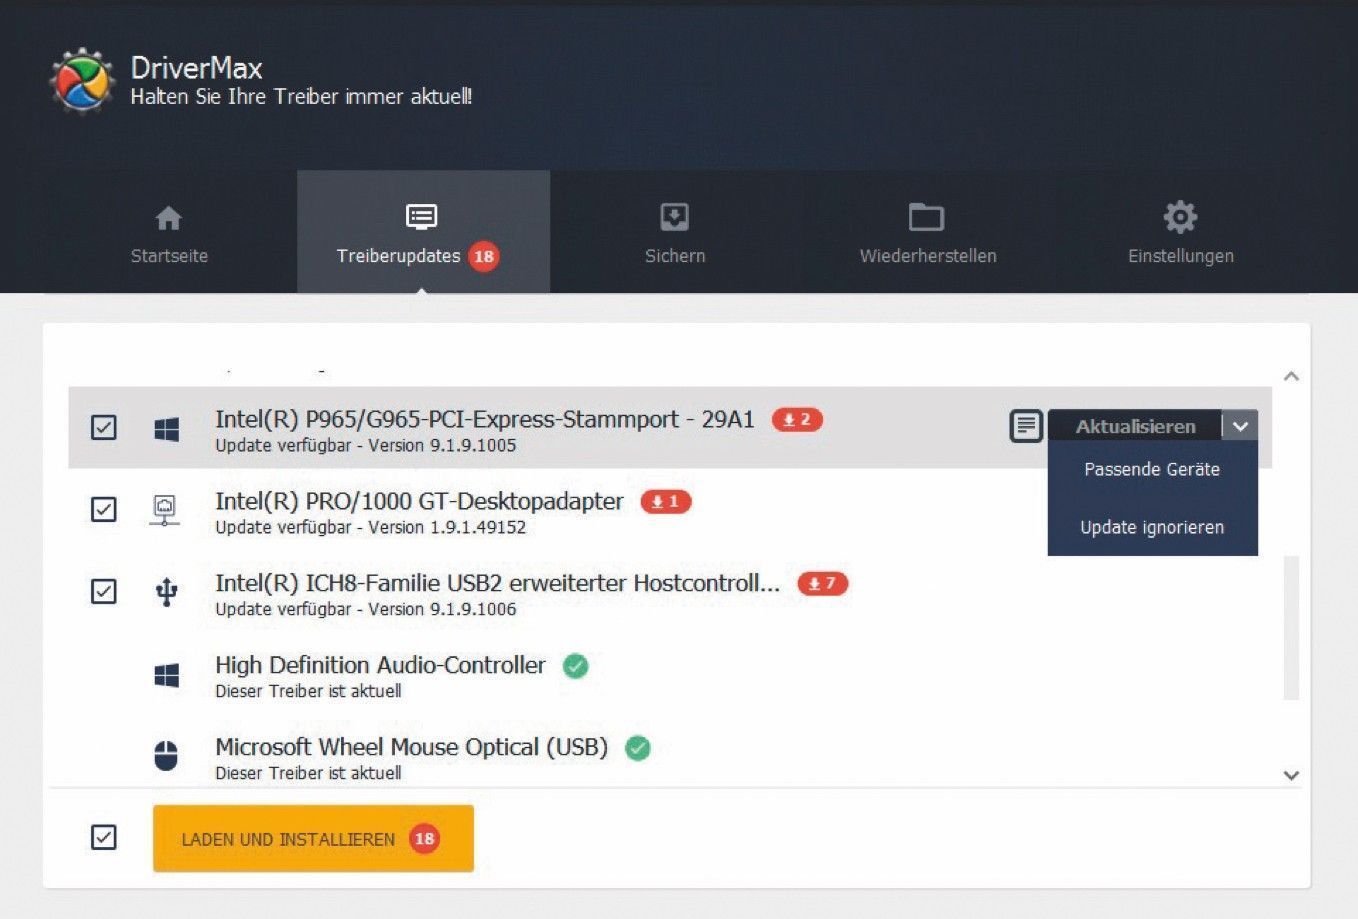
Task: Click the mouse icon for Microsoft Wheel Mouse
Action: click(166, 756)
